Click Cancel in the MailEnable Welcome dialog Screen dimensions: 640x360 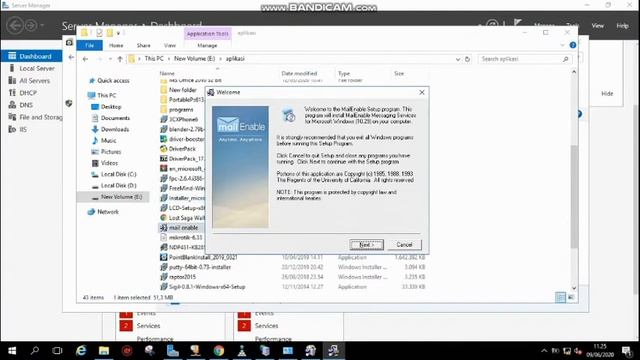404,244
